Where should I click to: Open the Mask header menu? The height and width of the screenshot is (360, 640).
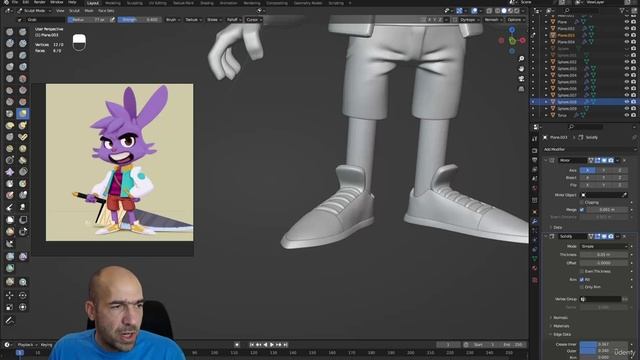coord(89,11)
